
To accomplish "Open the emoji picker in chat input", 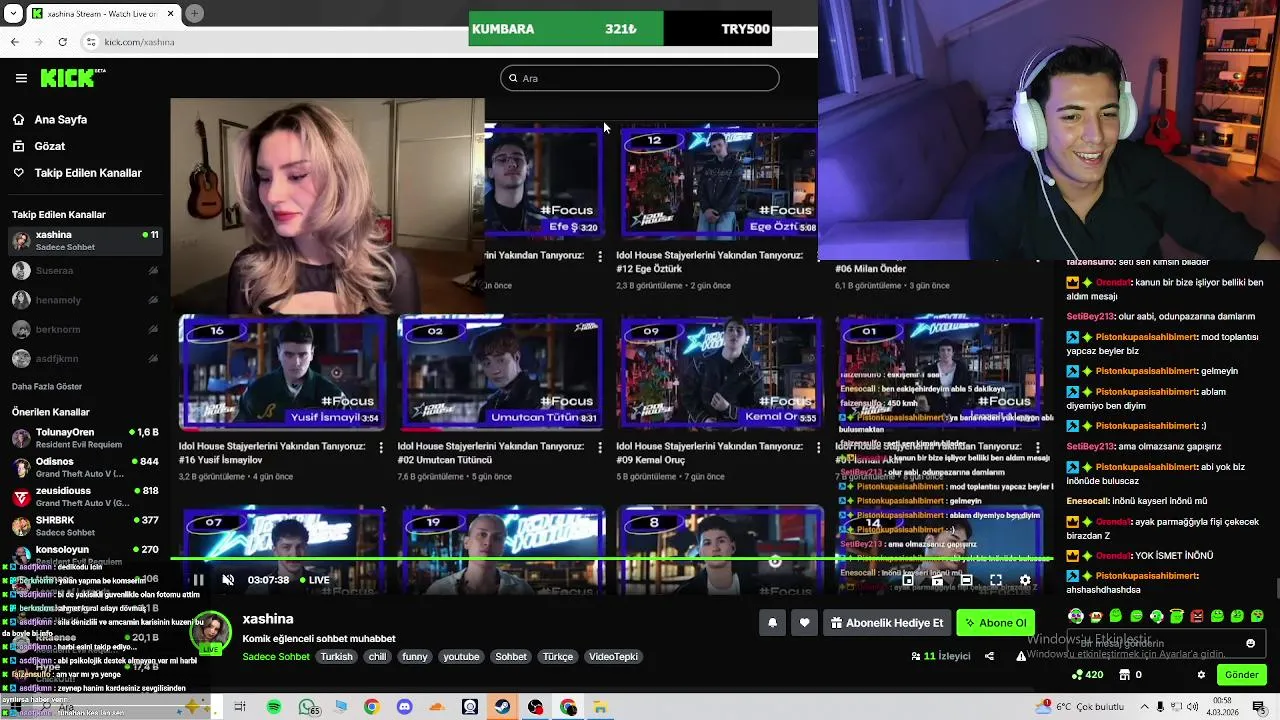I will [x=1250, y=643].
